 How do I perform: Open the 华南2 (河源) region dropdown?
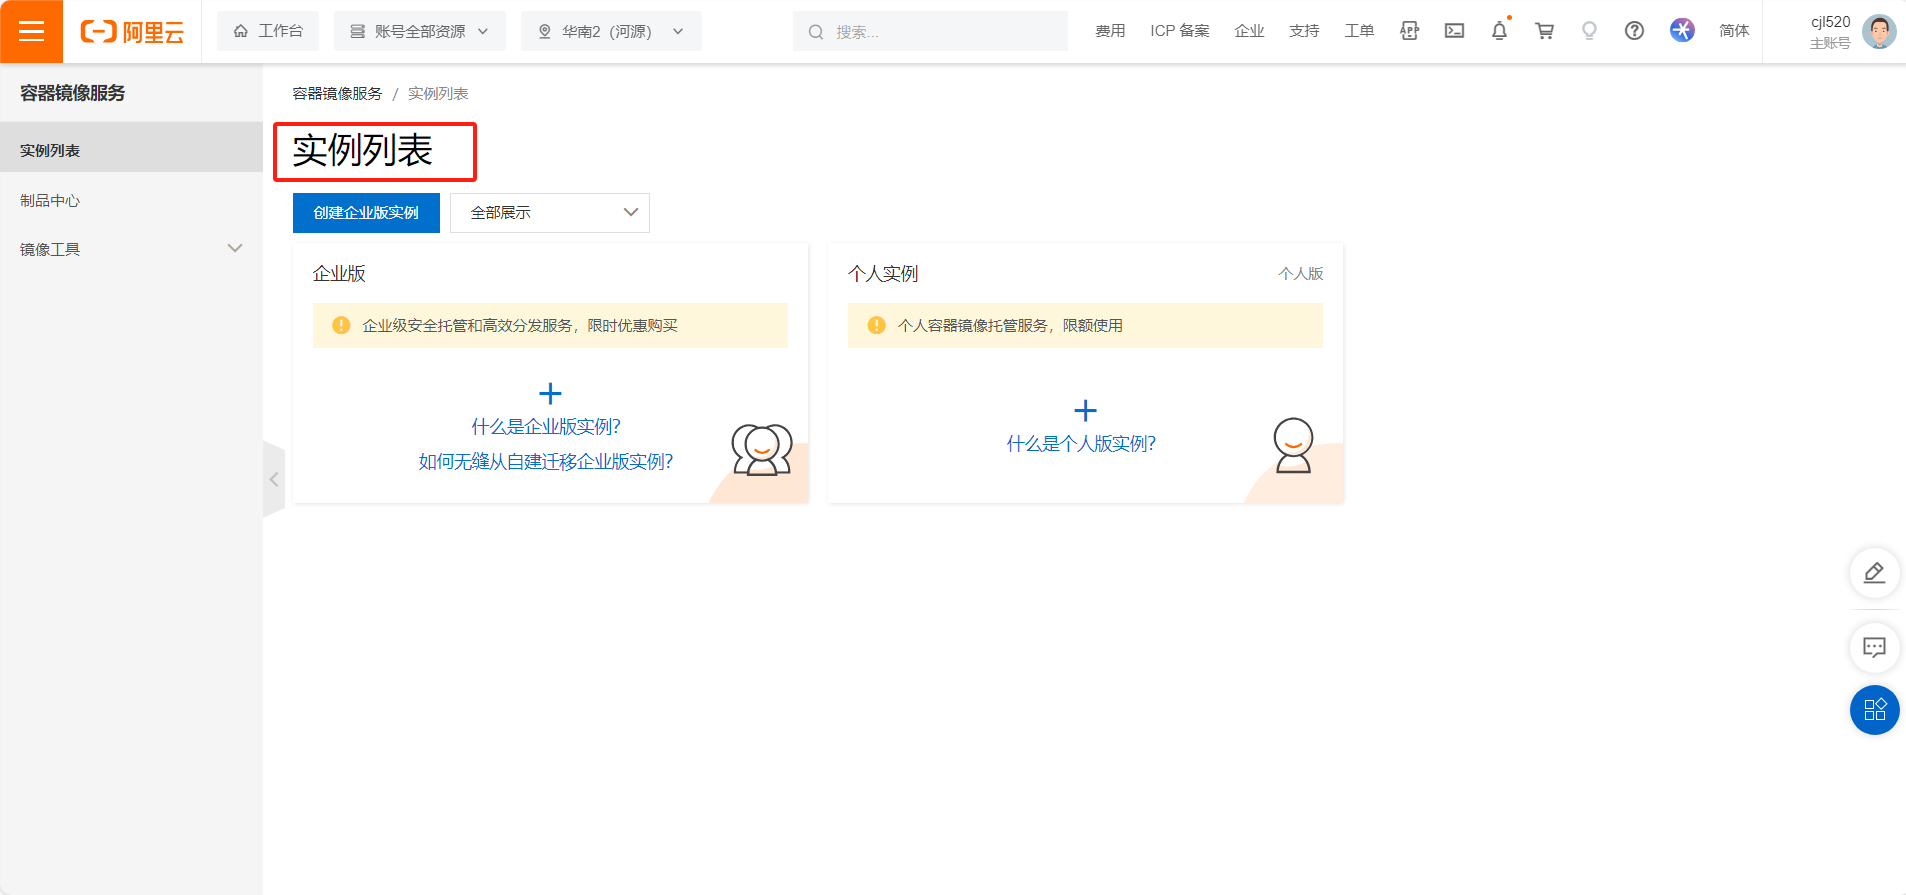point(611,31)
